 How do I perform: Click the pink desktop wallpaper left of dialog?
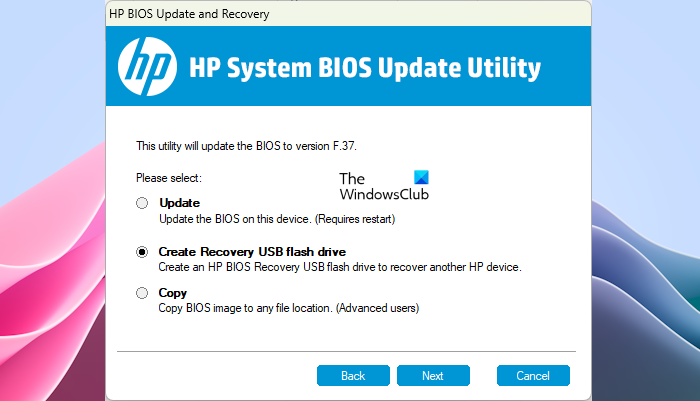coord(50,250)
